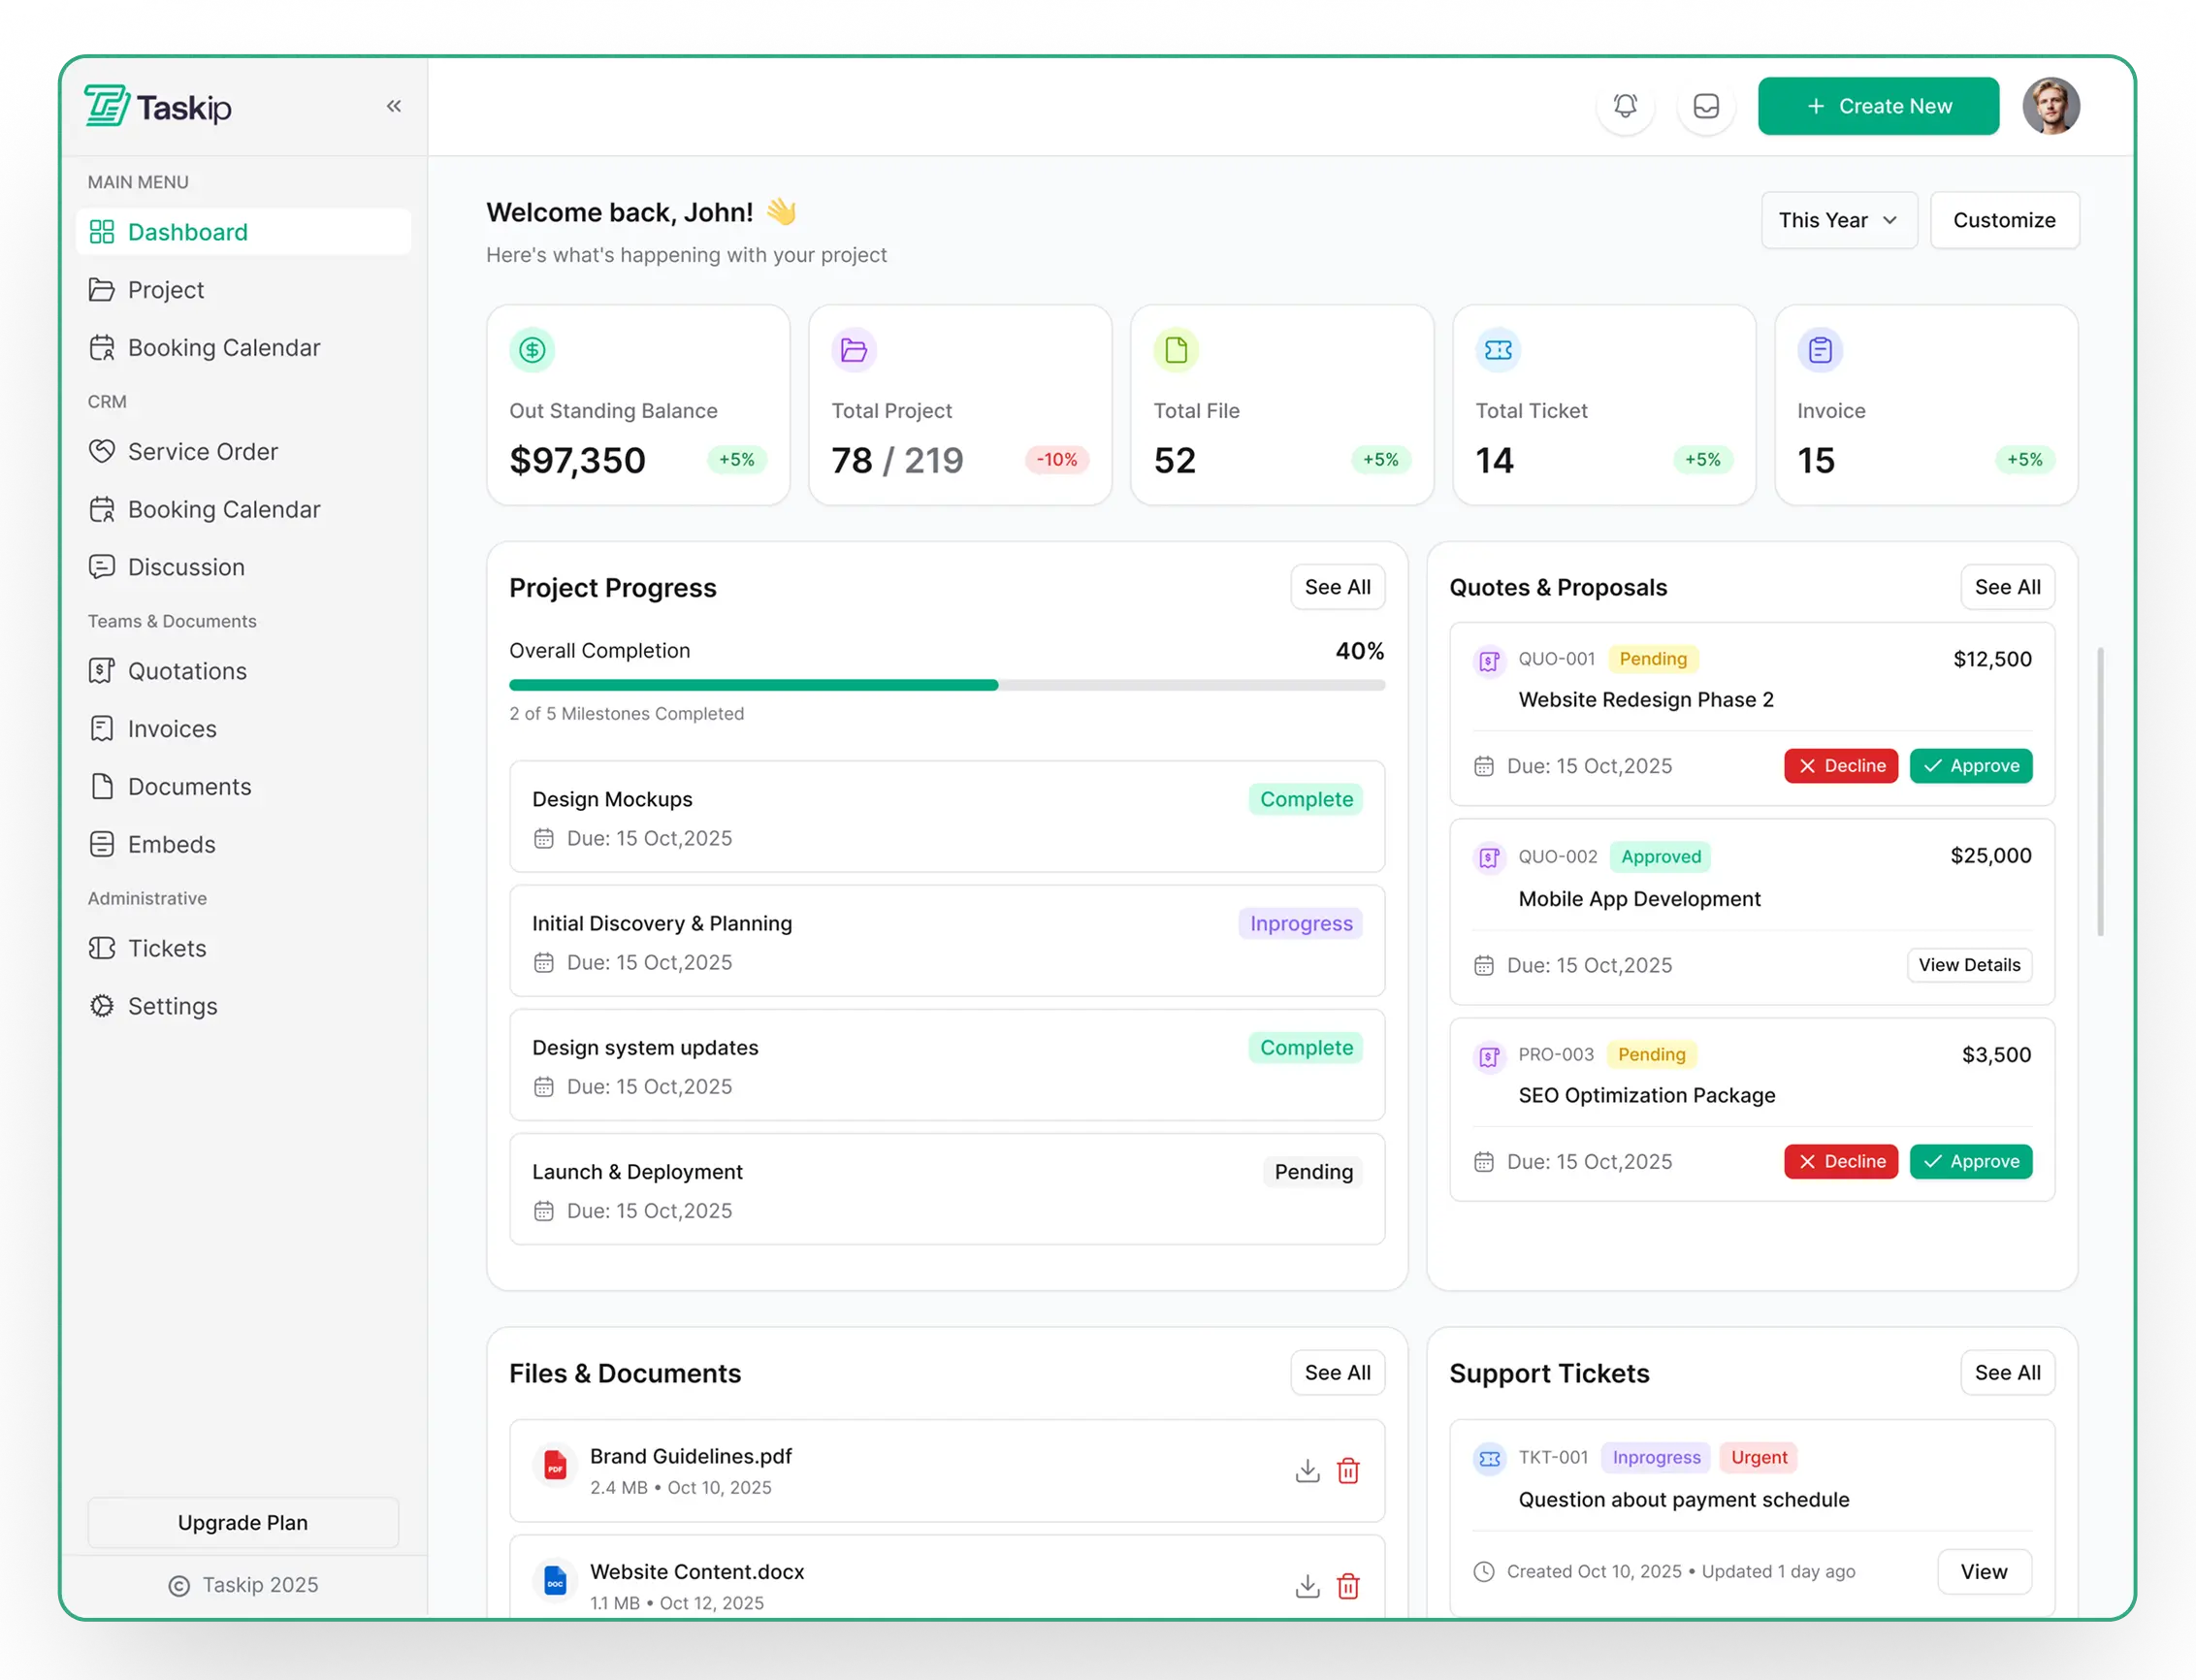Screen dimensions: 2196x1680
Task: Click the notification bell icon
Action: pos(1625,106)
